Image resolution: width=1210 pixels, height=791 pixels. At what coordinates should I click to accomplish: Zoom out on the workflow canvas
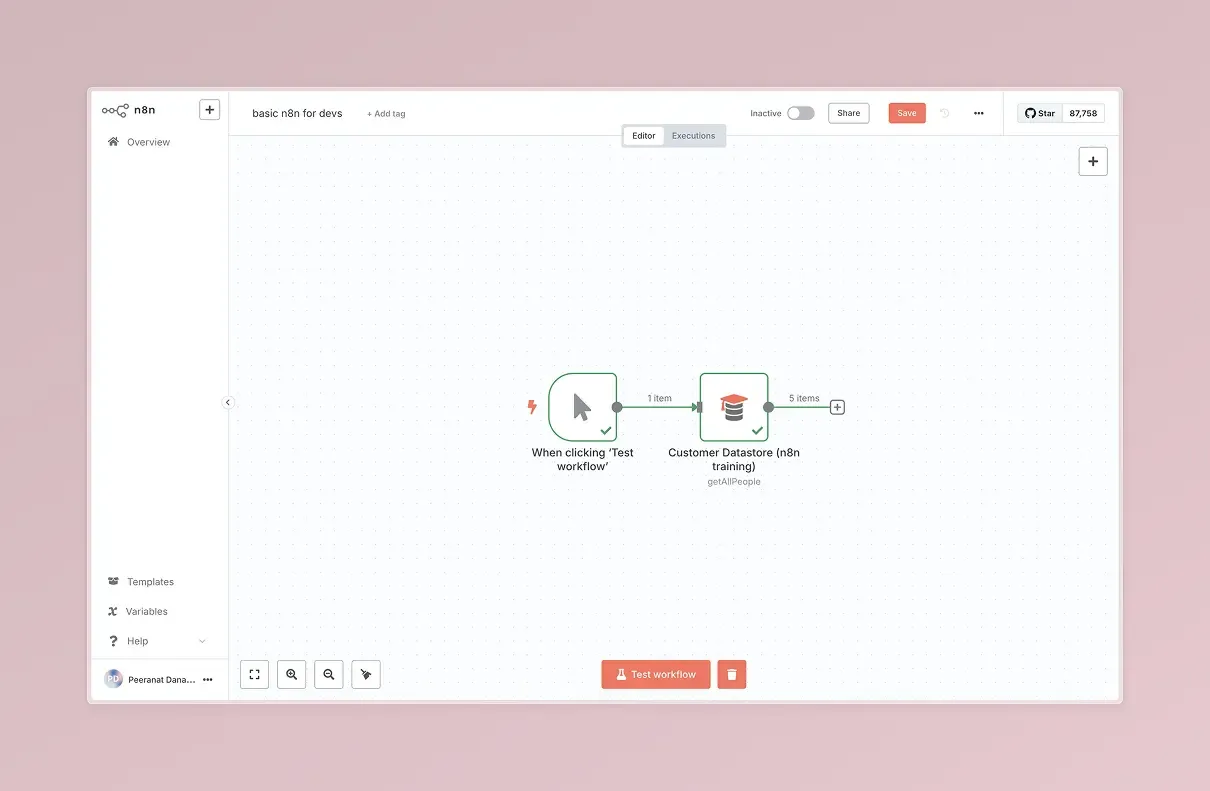[x=328, y=675]
